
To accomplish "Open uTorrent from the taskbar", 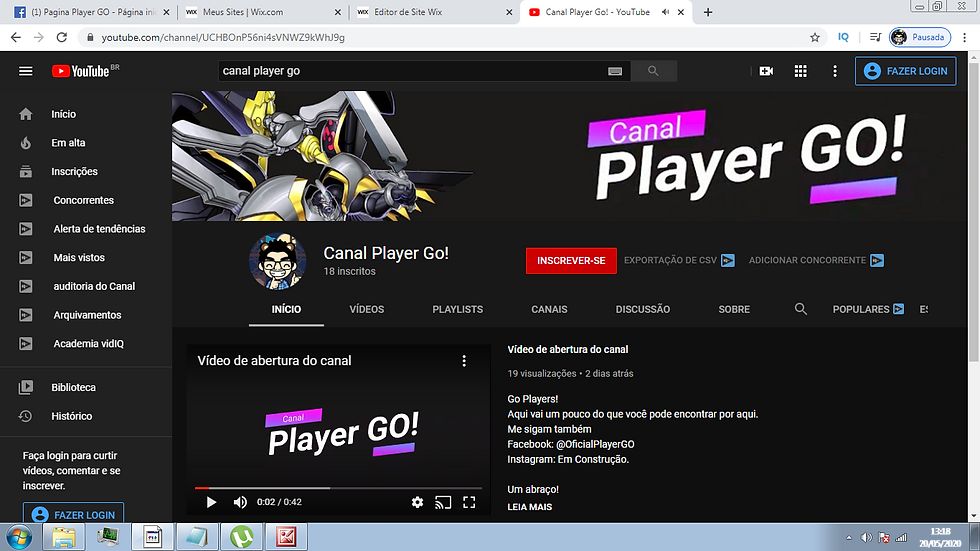I will click(241, 537).
